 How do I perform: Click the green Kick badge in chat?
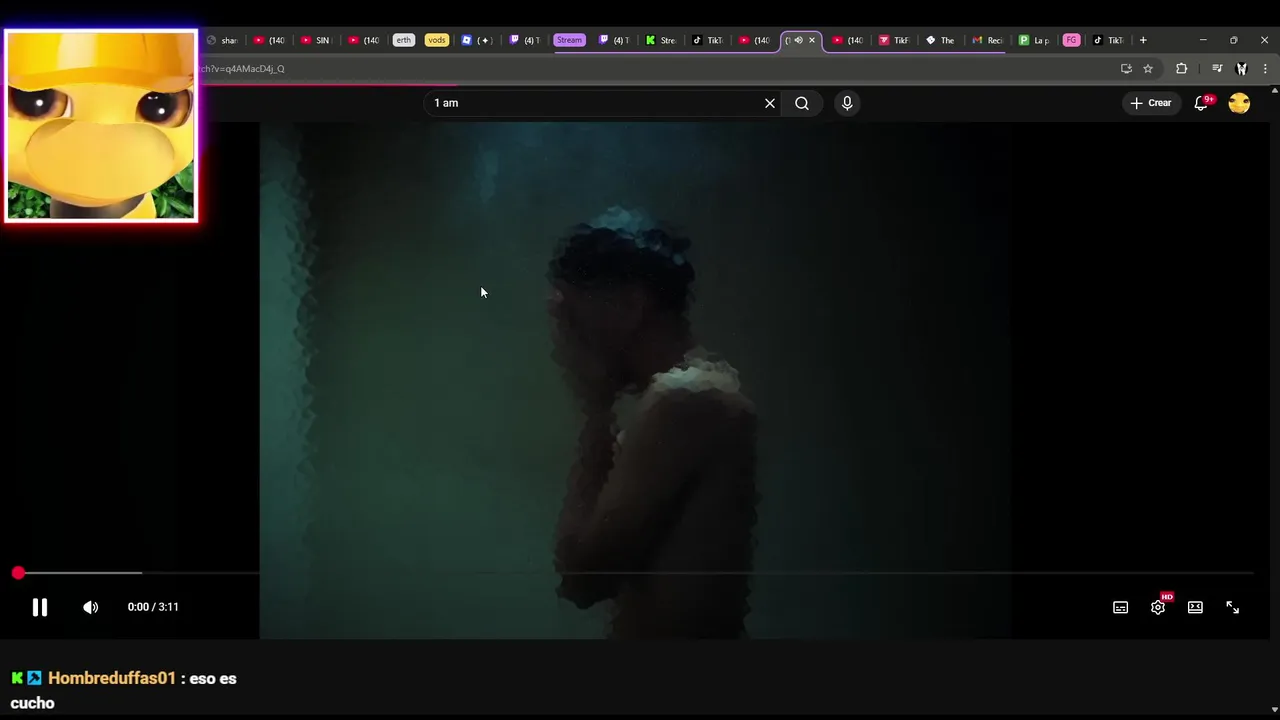[17, 678]
